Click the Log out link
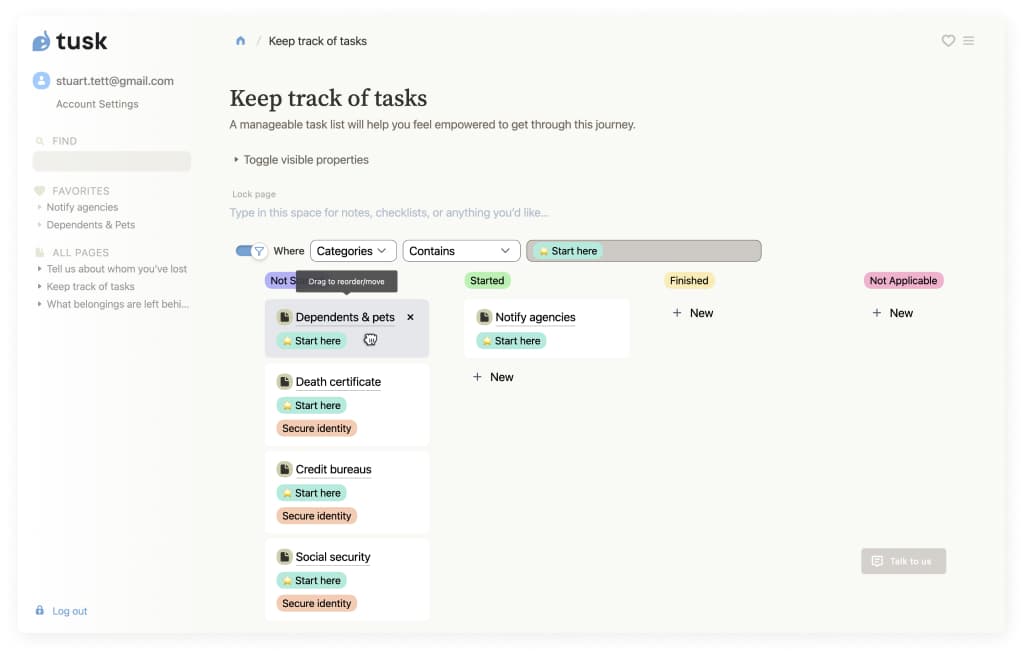 (x=69, y=611)
